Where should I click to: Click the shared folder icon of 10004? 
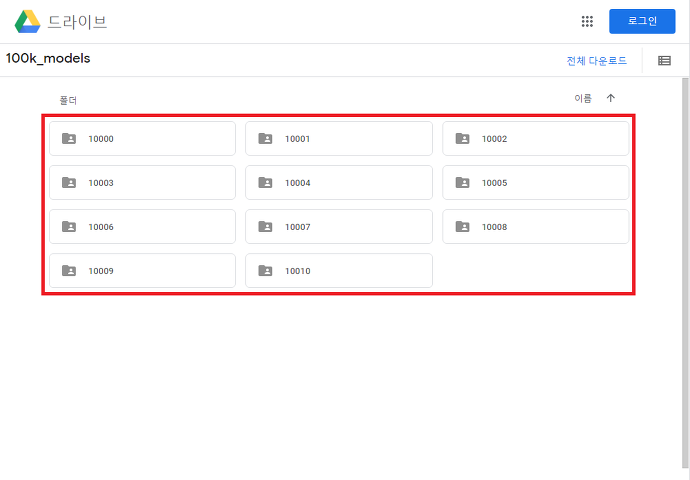(x=265, y=183)
